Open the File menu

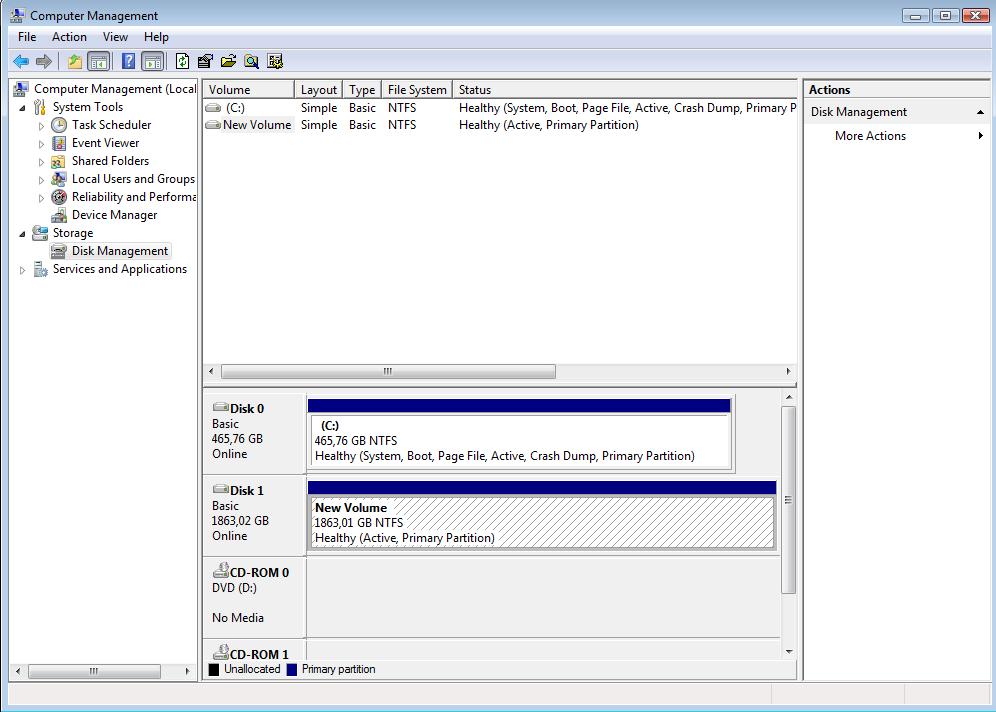pyautogui.click(x=27, y=37)
